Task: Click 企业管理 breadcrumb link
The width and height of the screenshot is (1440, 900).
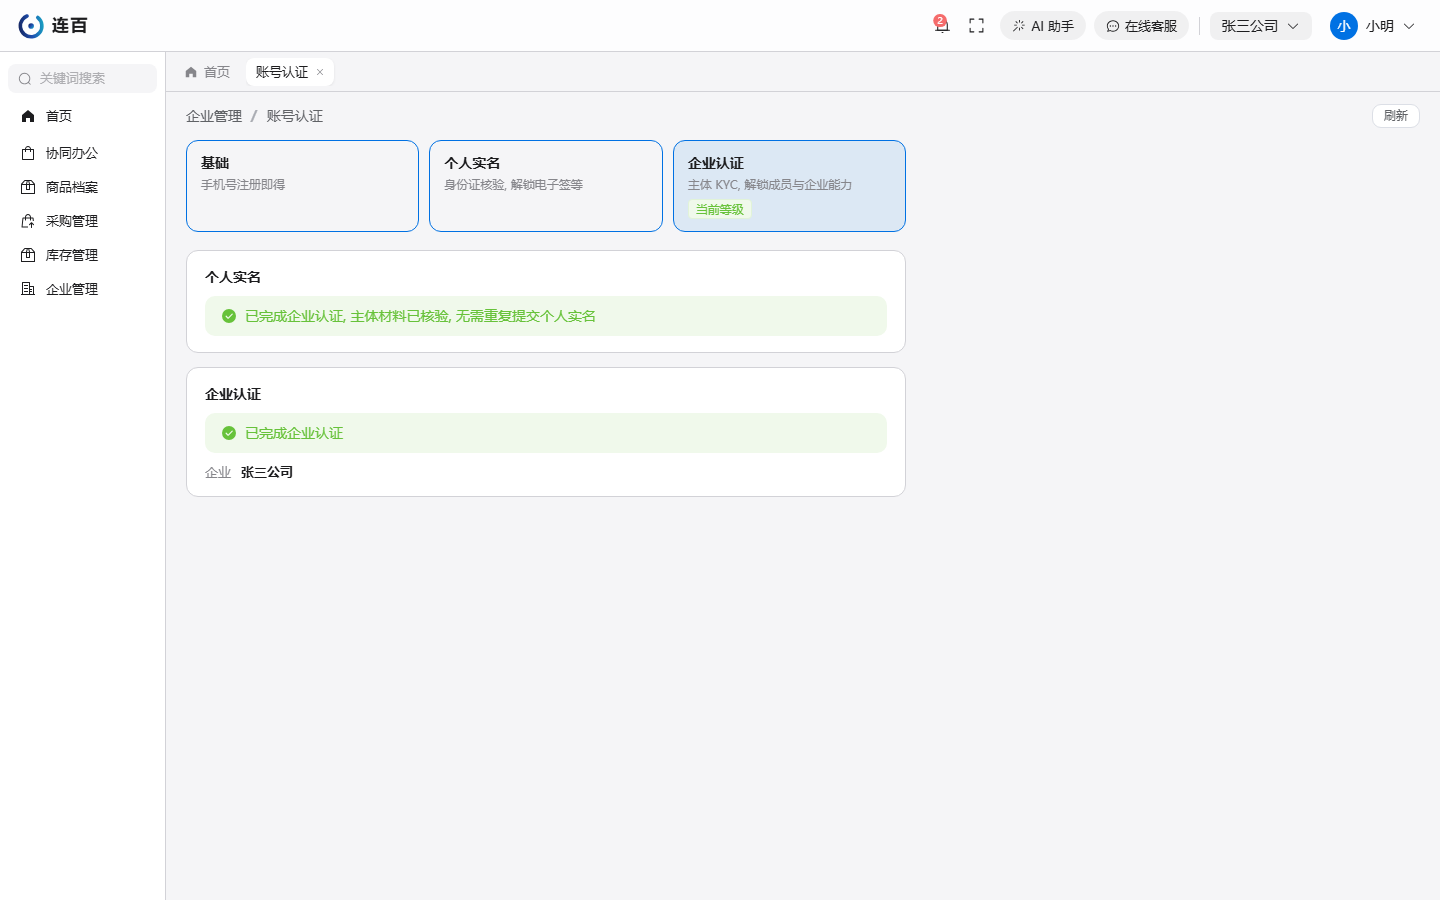Action: point(214,116)
